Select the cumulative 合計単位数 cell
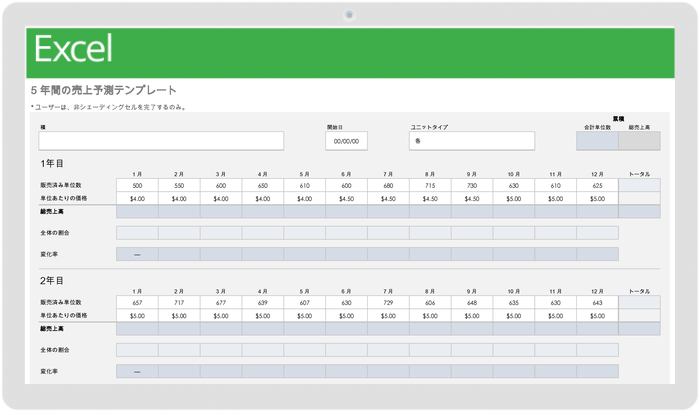The width and height of the screenshot is (700, 412). (x=597, y=141)
